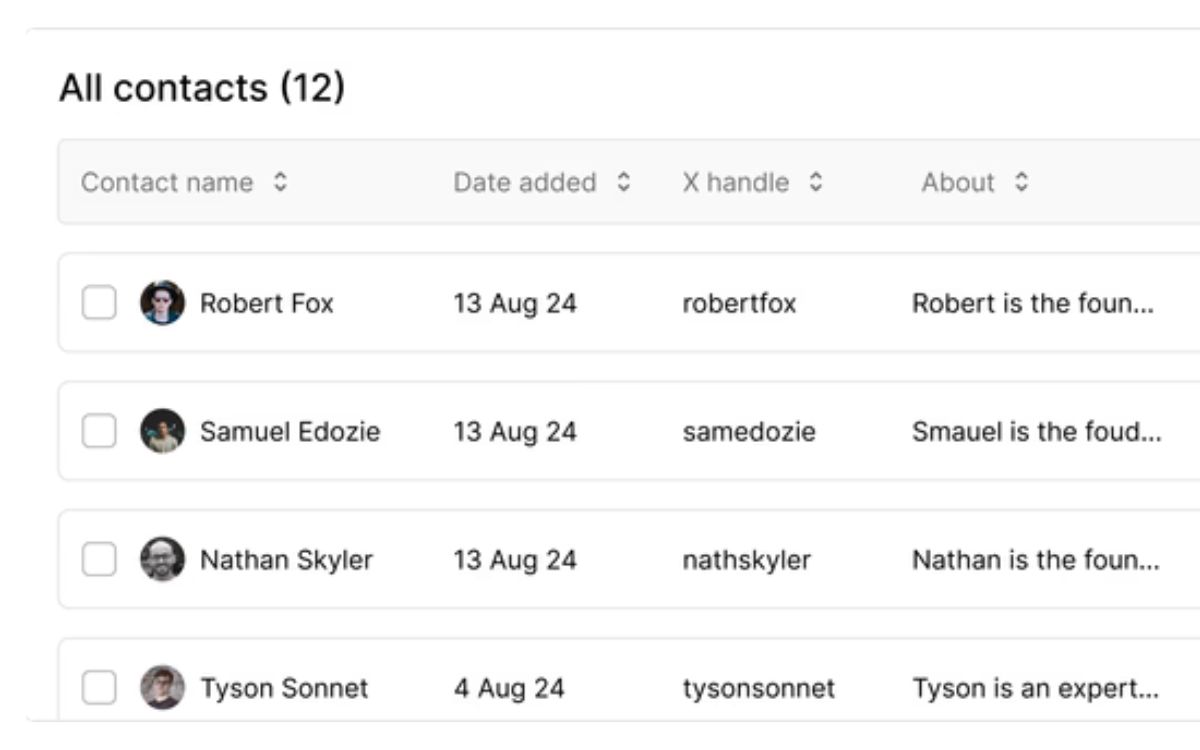Click the X handle sort arrows
1200x750 pixels.
(x=816, y=183)
